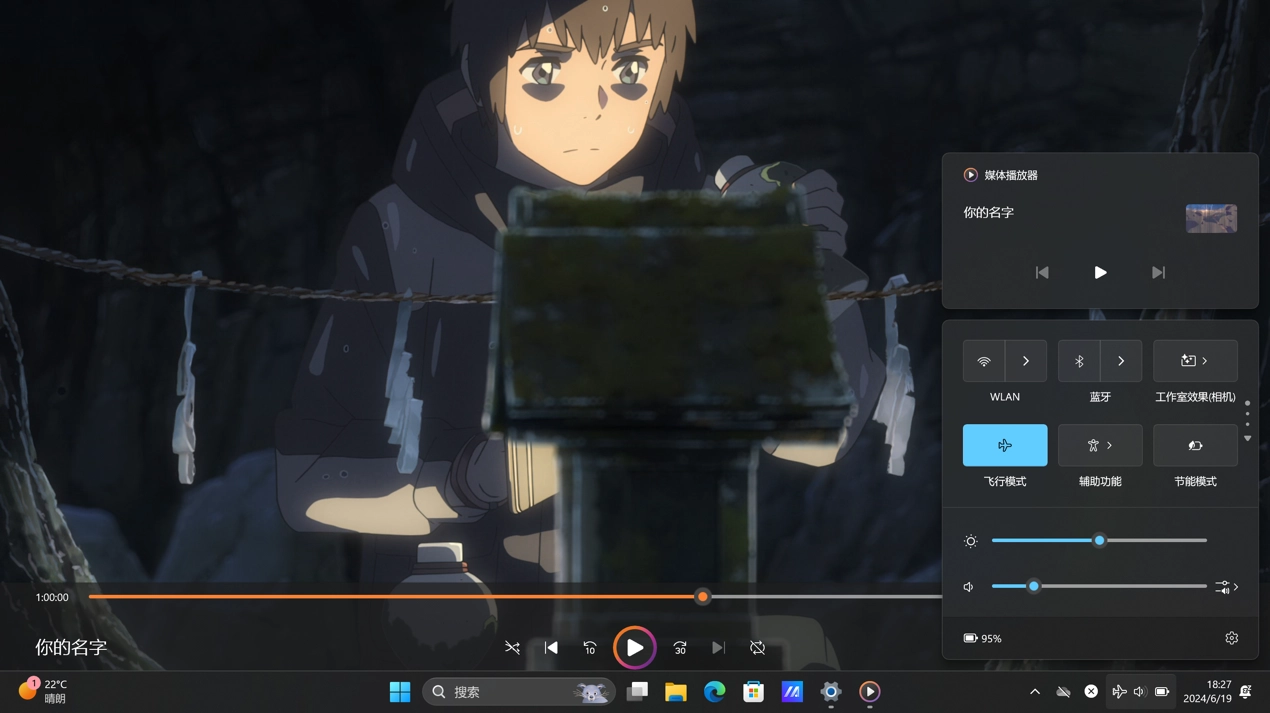Click the 你的名字 thumbnail in media panel

pos(1211,218)
